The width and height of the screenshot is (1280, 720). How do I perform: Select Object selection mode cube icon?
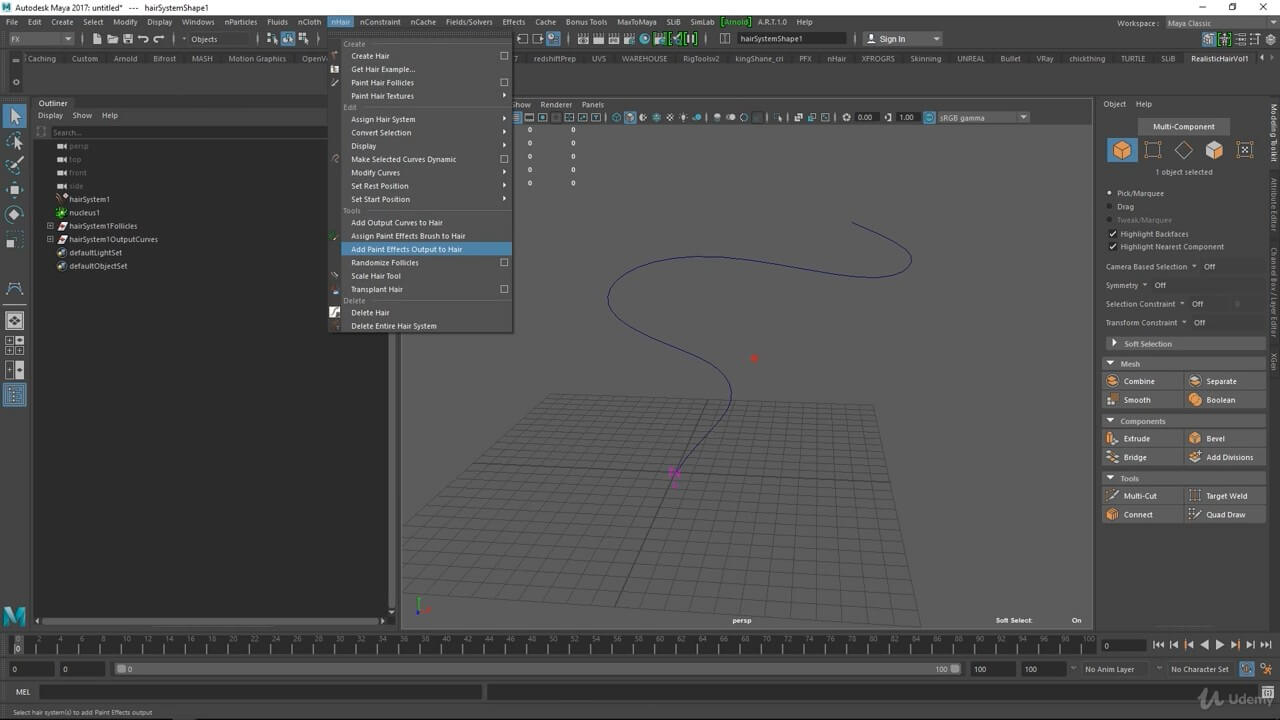pyautogui.click(x=1122, y=150)
